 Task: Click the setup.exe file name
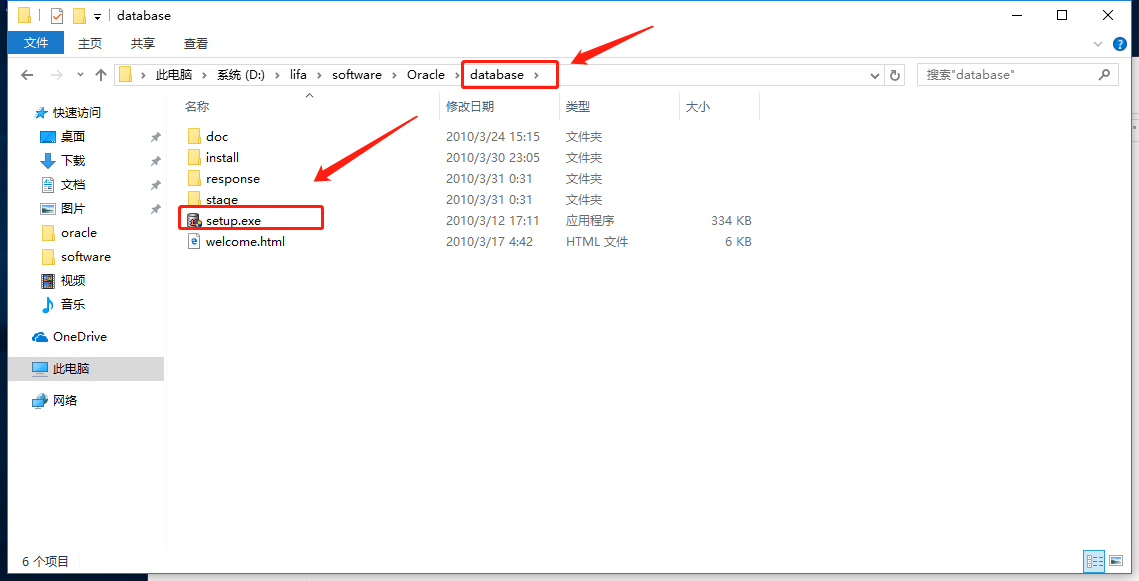pyautogui.click(x=233, y=221)
